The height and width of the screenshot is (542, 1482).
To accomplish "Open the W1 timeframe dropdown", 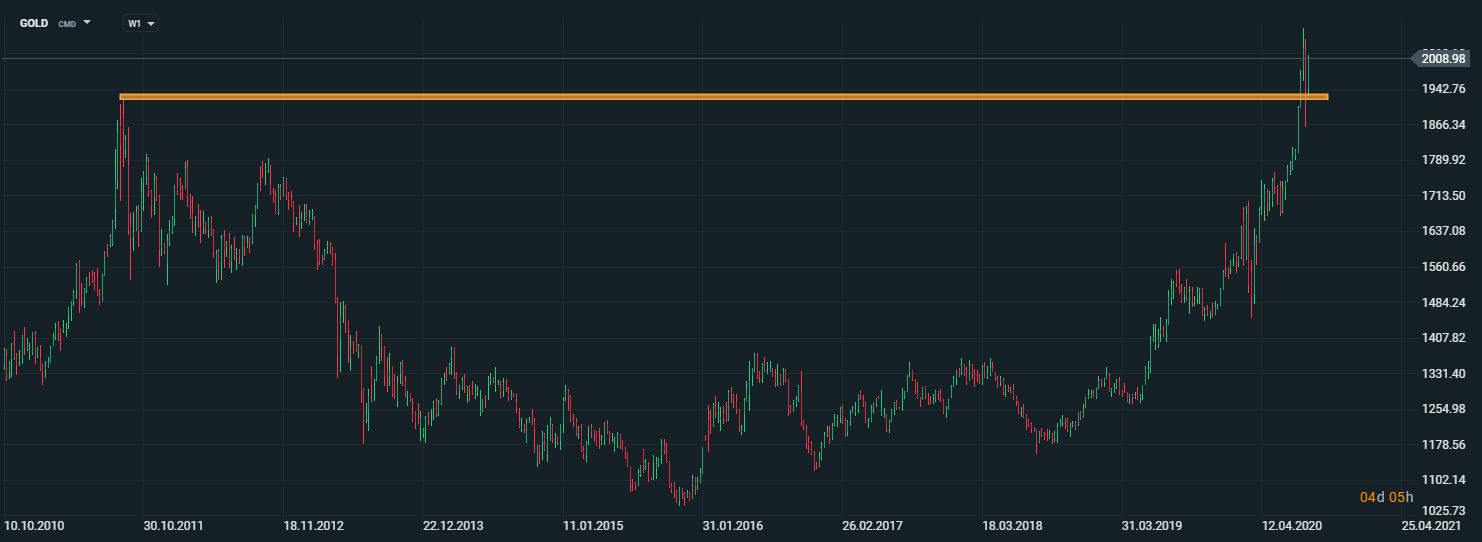I will pyautogui.click(x=141, y=23).
